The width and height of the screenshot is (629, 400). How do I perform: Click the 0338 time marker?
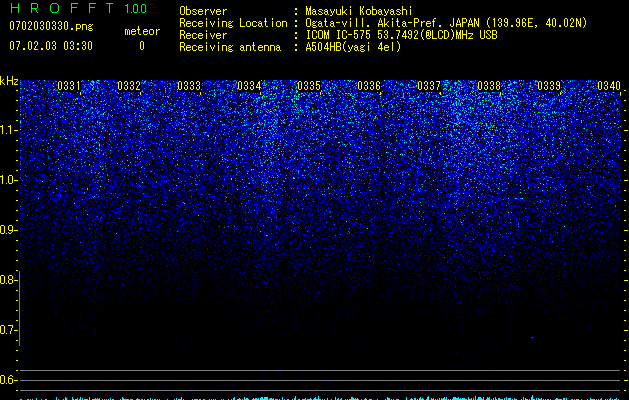tap(489, 86)
